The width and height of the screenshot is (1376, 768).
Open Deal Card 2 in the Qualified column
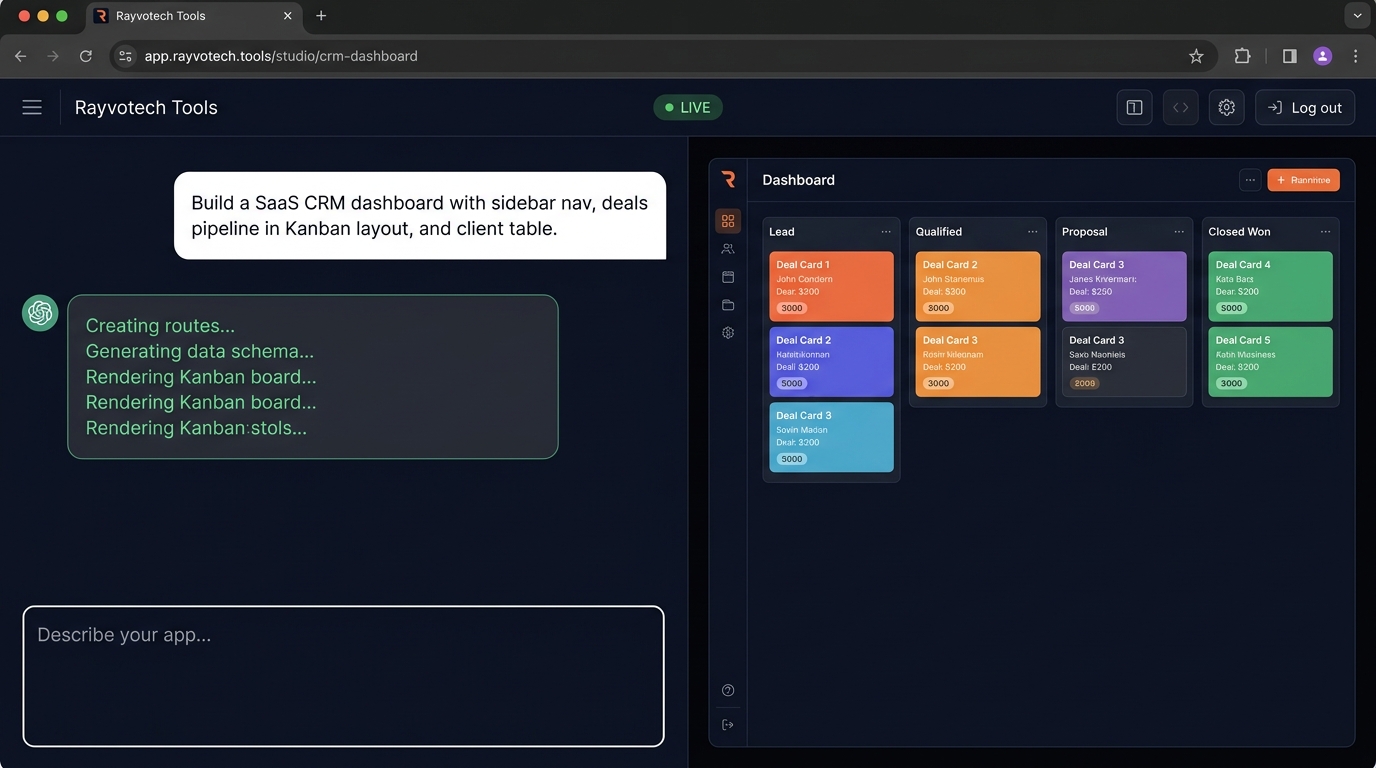[978, 286]
